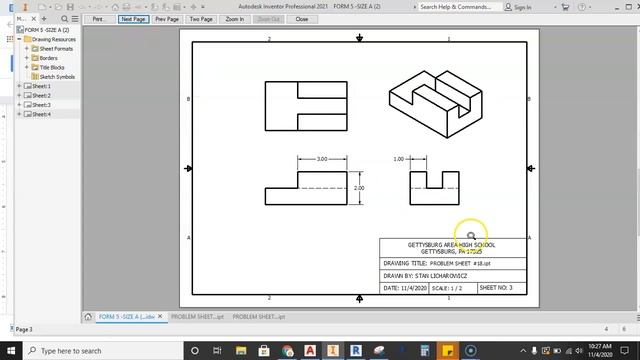Open Revit from taskbar
Viewport: 640px width, 360px height.
356,351
